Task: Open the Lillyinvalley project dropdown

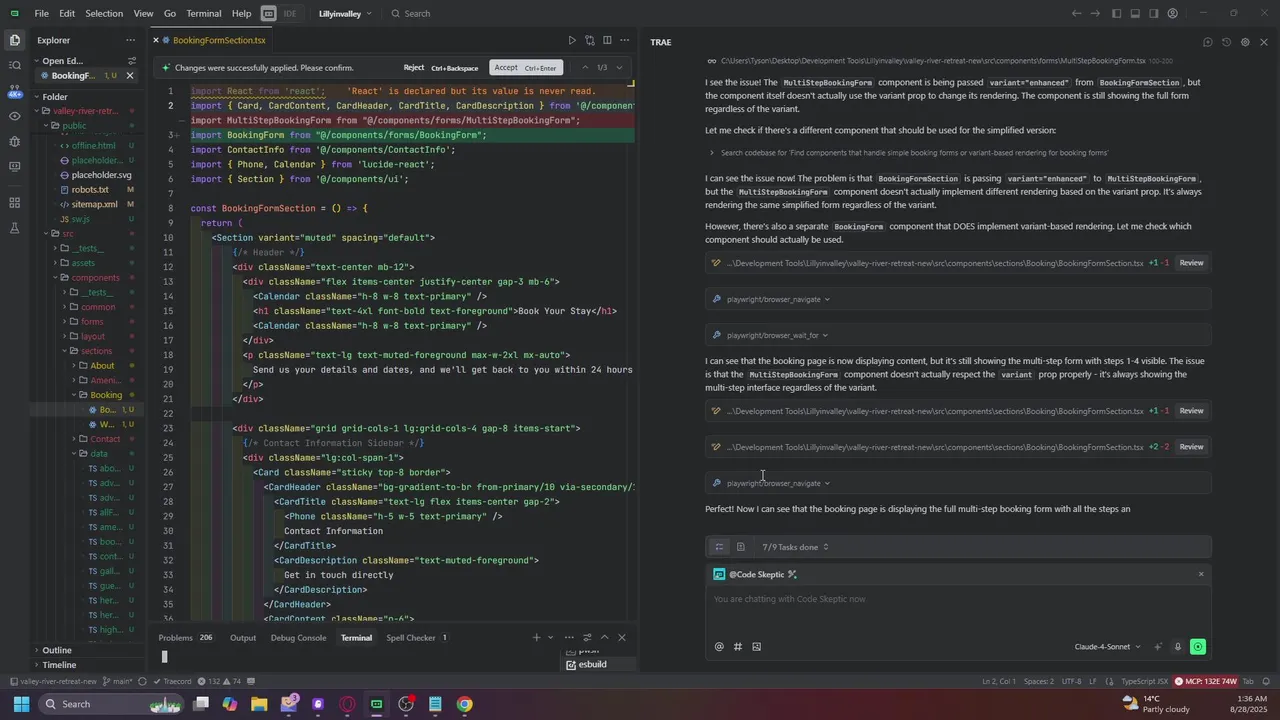Action: point(345,13)
